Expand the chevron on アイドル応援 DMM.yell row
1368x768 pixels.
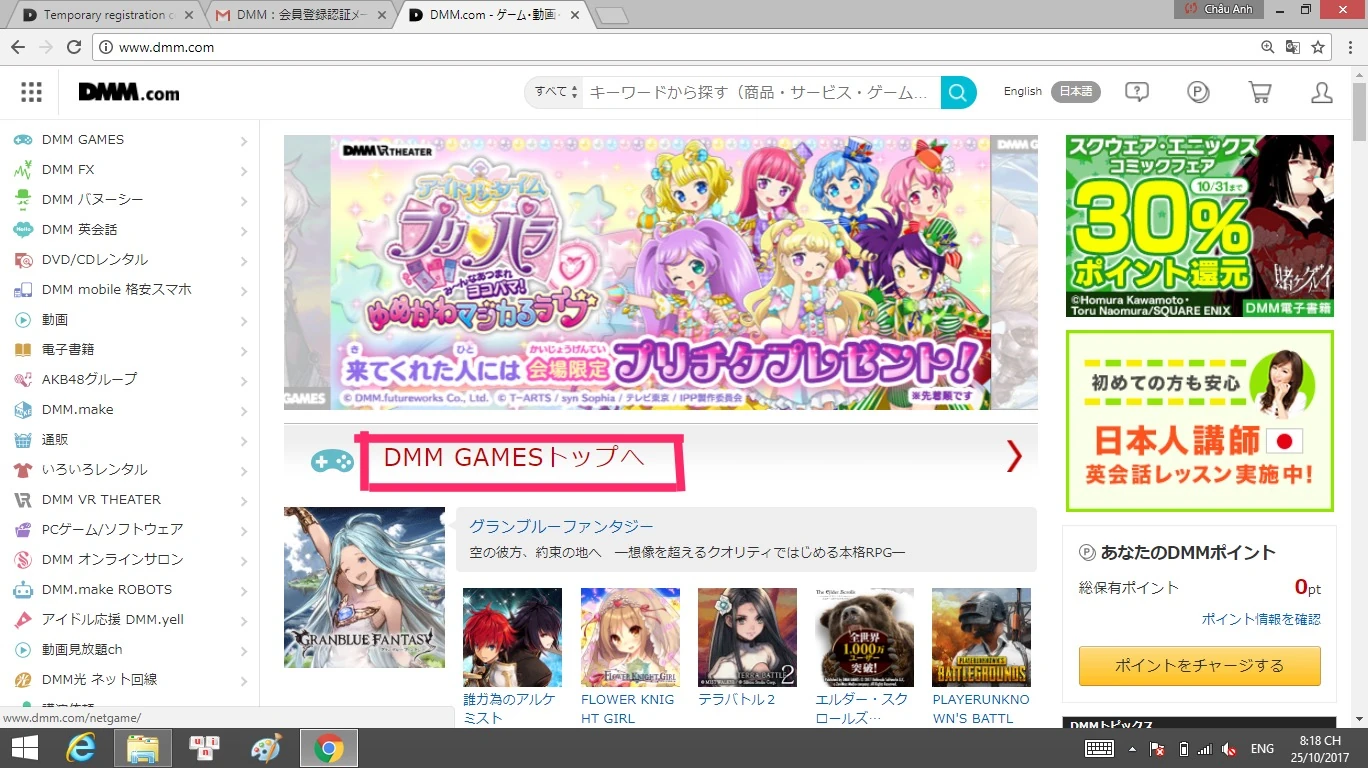tap(244, 621)
